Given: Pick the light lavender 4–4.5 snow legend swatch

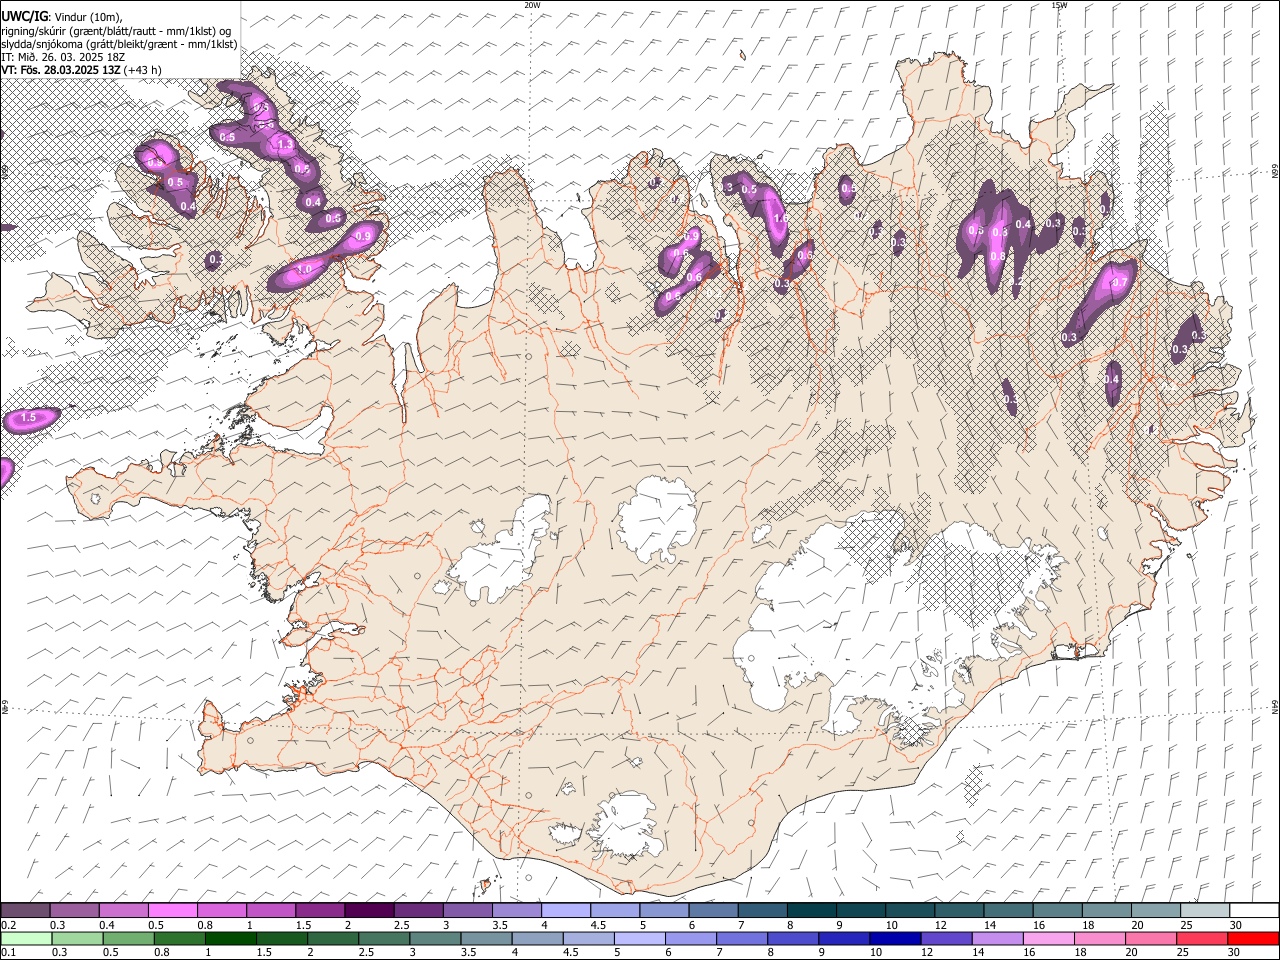Looking at the screenshot, I should tap(565, 910).
